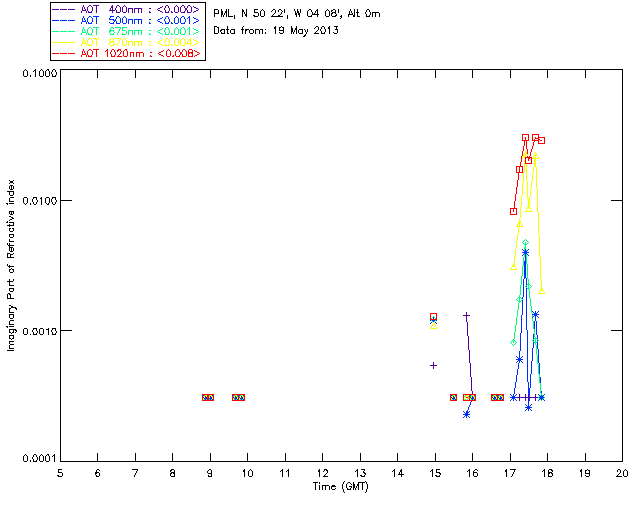
Task: Click the green dashed line sample in legend
Action: point(64,31)
